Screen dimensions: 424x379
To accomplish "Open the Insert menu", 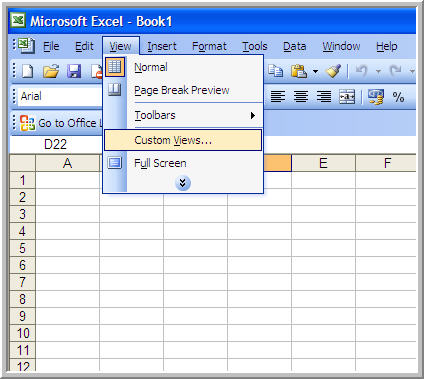I will pyautogui.click(x=162, y=46).
